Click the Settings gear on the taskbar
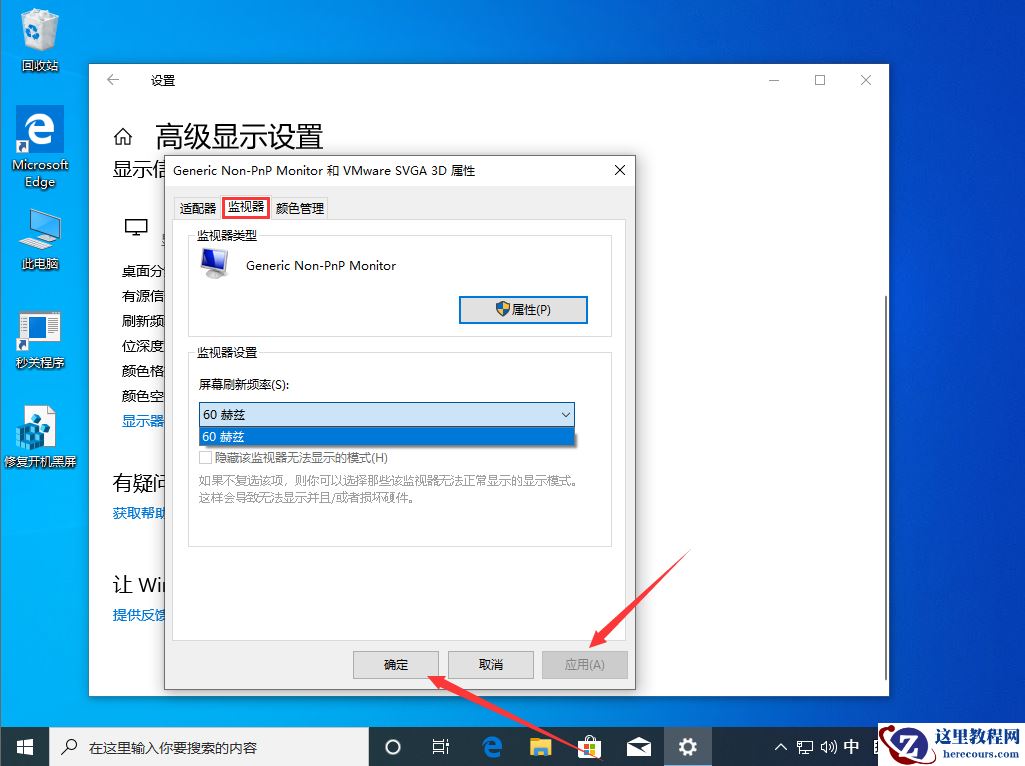The width and height of the screenshot is (1025, 766). pyautogui.click(x=688, y=746)
